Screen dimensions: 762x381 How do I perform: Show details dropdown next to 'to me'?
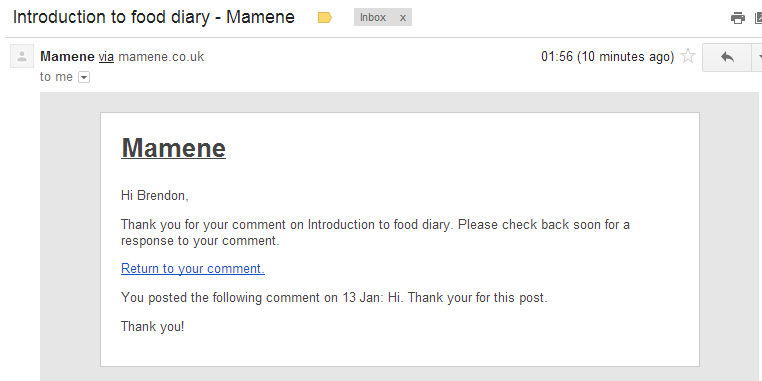pos(84,77)
